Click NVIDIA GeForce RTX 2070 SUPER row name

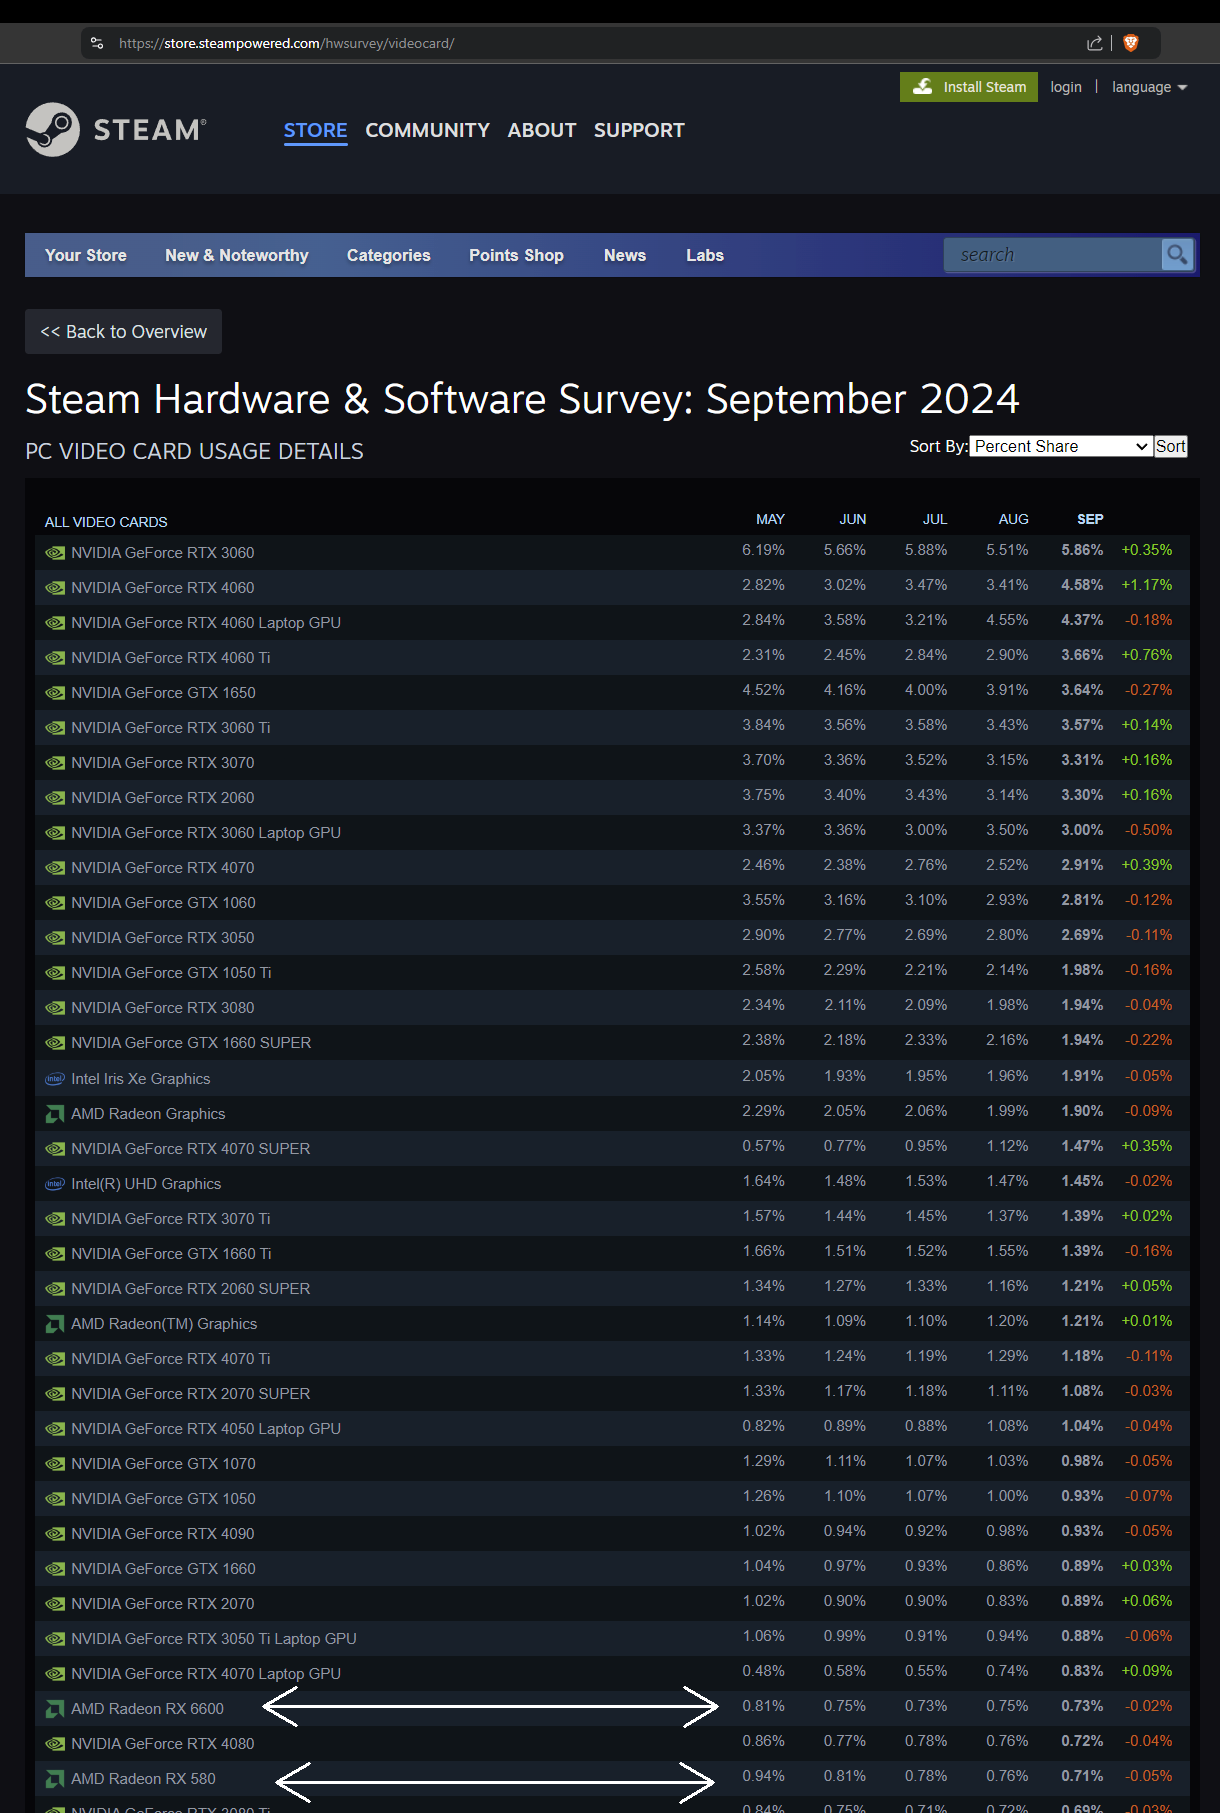click(x=191, y=1394)
